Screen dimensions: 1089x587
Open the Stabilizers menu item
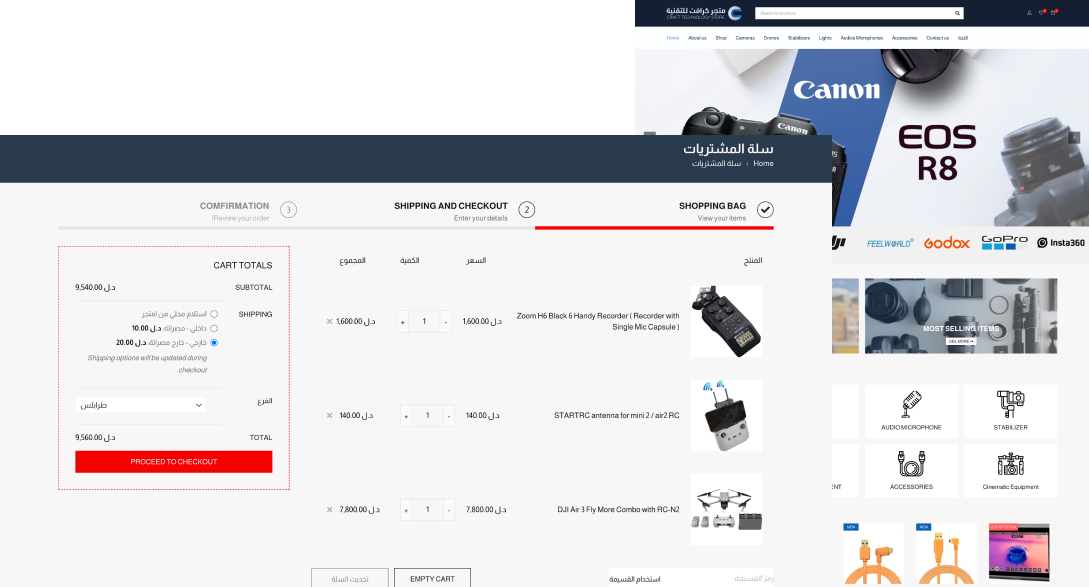point(799,38)
